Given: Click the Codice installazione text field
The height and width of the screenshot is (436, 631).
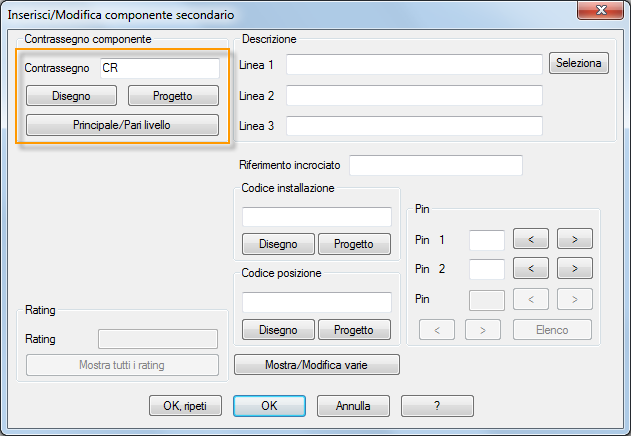Looking at the screenshot, I should (317, 217).
